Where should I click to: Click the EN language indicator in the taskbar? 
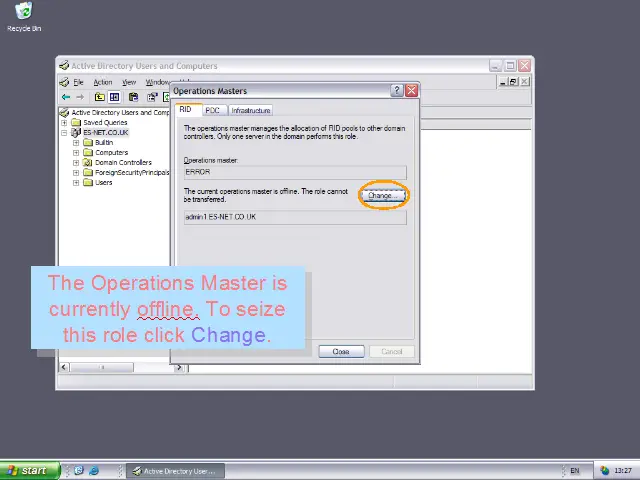tap(575, 471)
